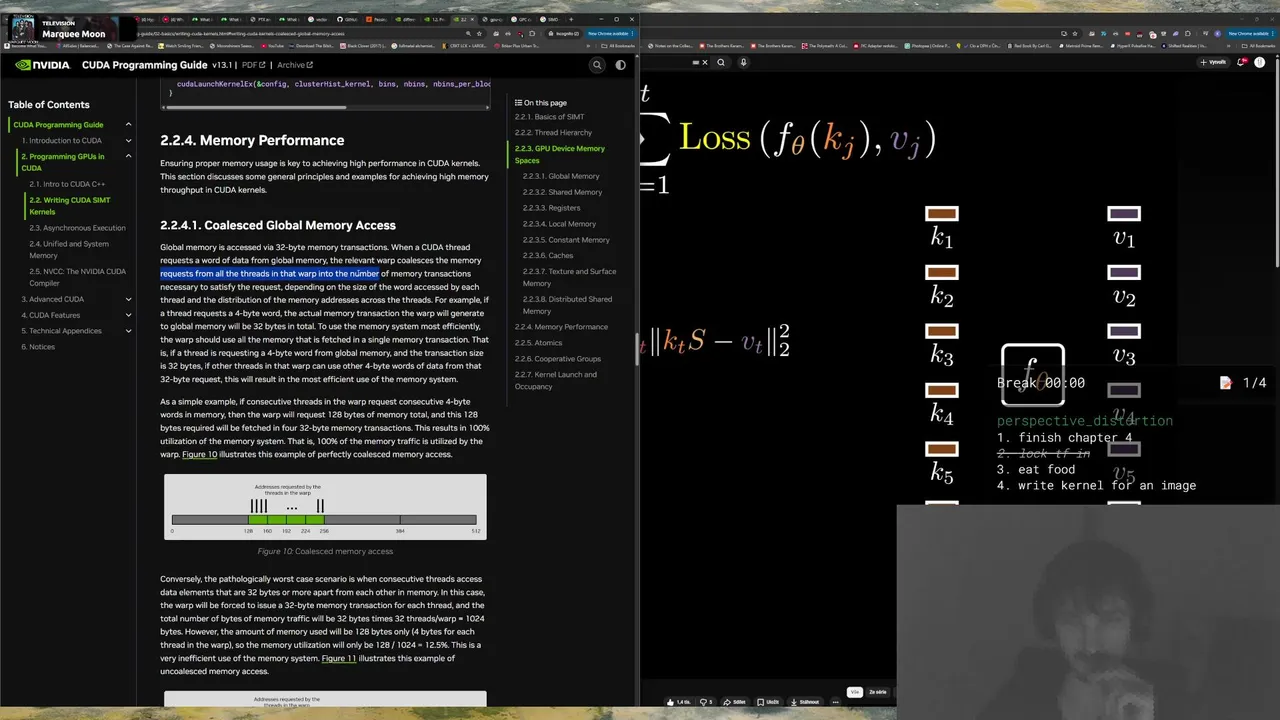The width and height of the screenshot is (1280, 720).
Task: Expand the Introduction to CUDA chevron
Action: coord(128,141)
